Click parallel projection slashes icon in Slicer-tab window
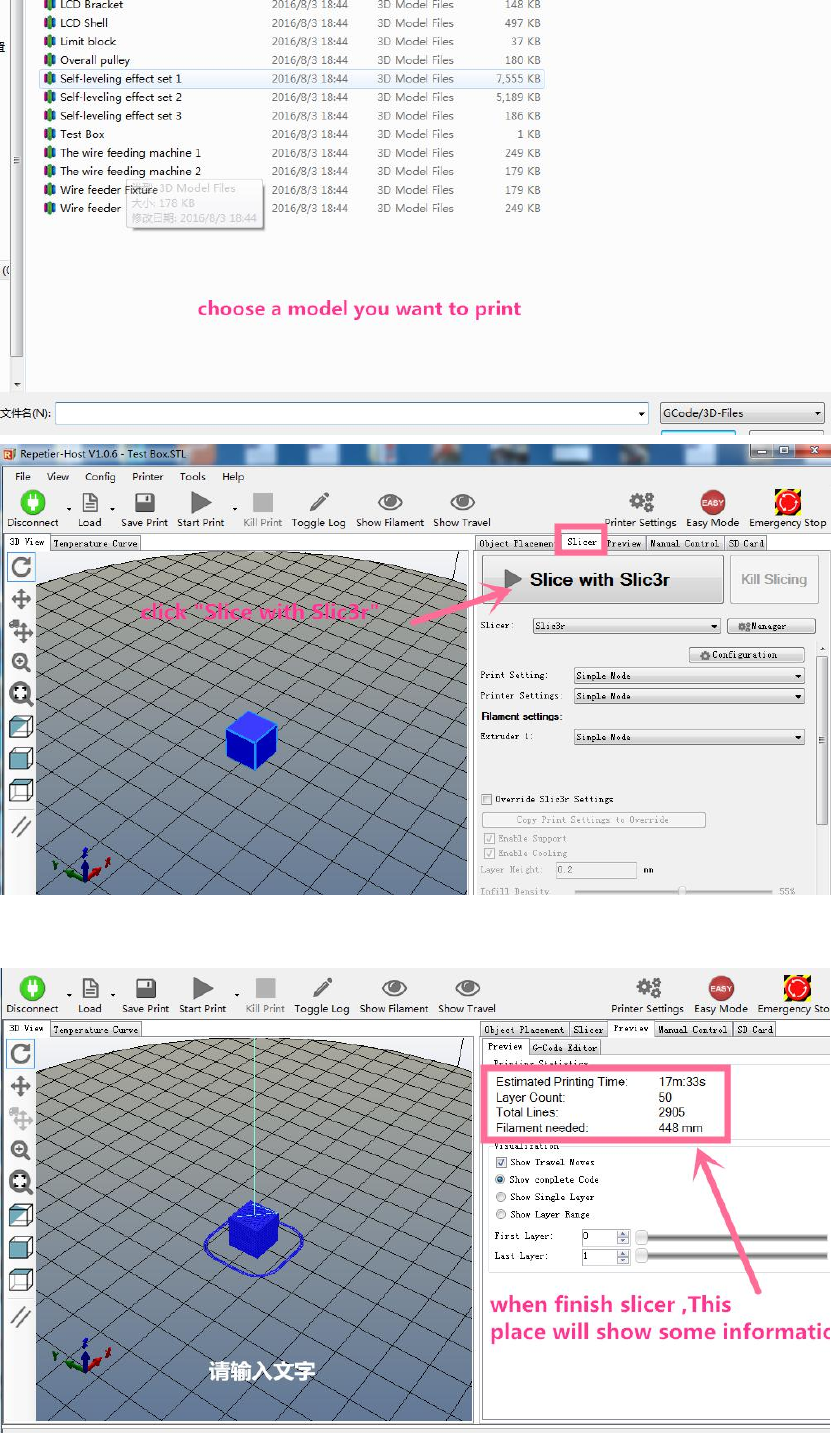The width and height of the screenshot is (831, 1433). (20, 826)
